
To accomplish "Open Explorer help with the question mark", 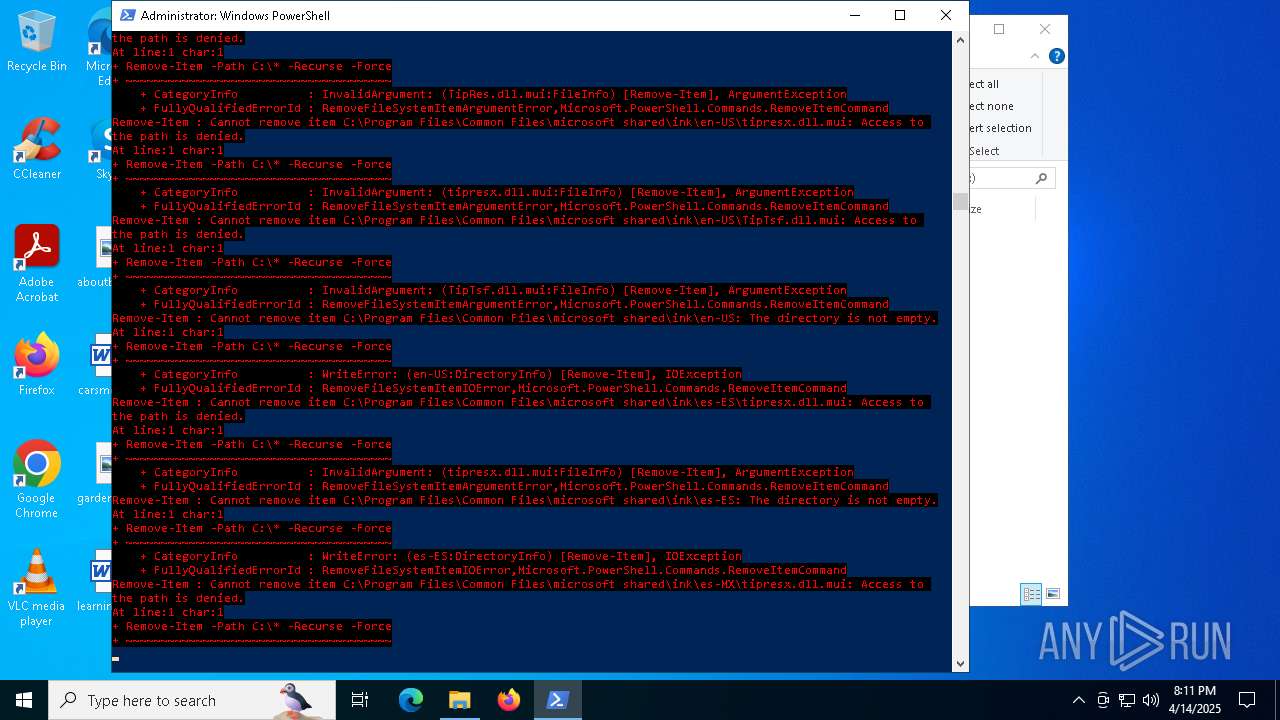I will coord(1056,57).
